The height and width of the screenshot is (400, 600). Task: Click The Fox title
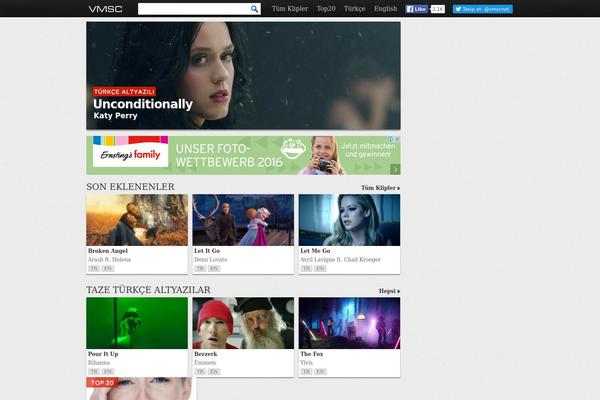(311, 354)
